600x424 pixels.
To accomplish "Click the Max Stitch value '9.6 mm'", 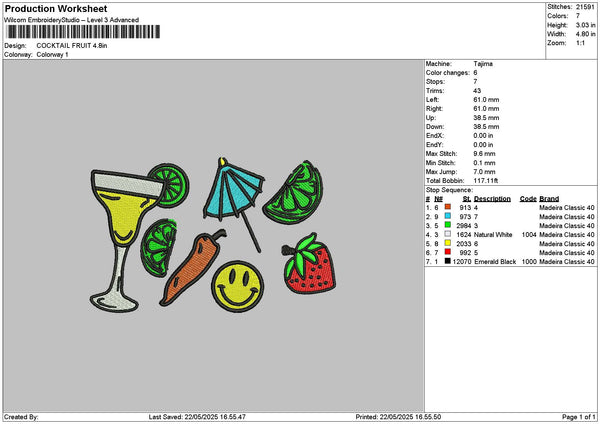I will [x=484, y=153].
